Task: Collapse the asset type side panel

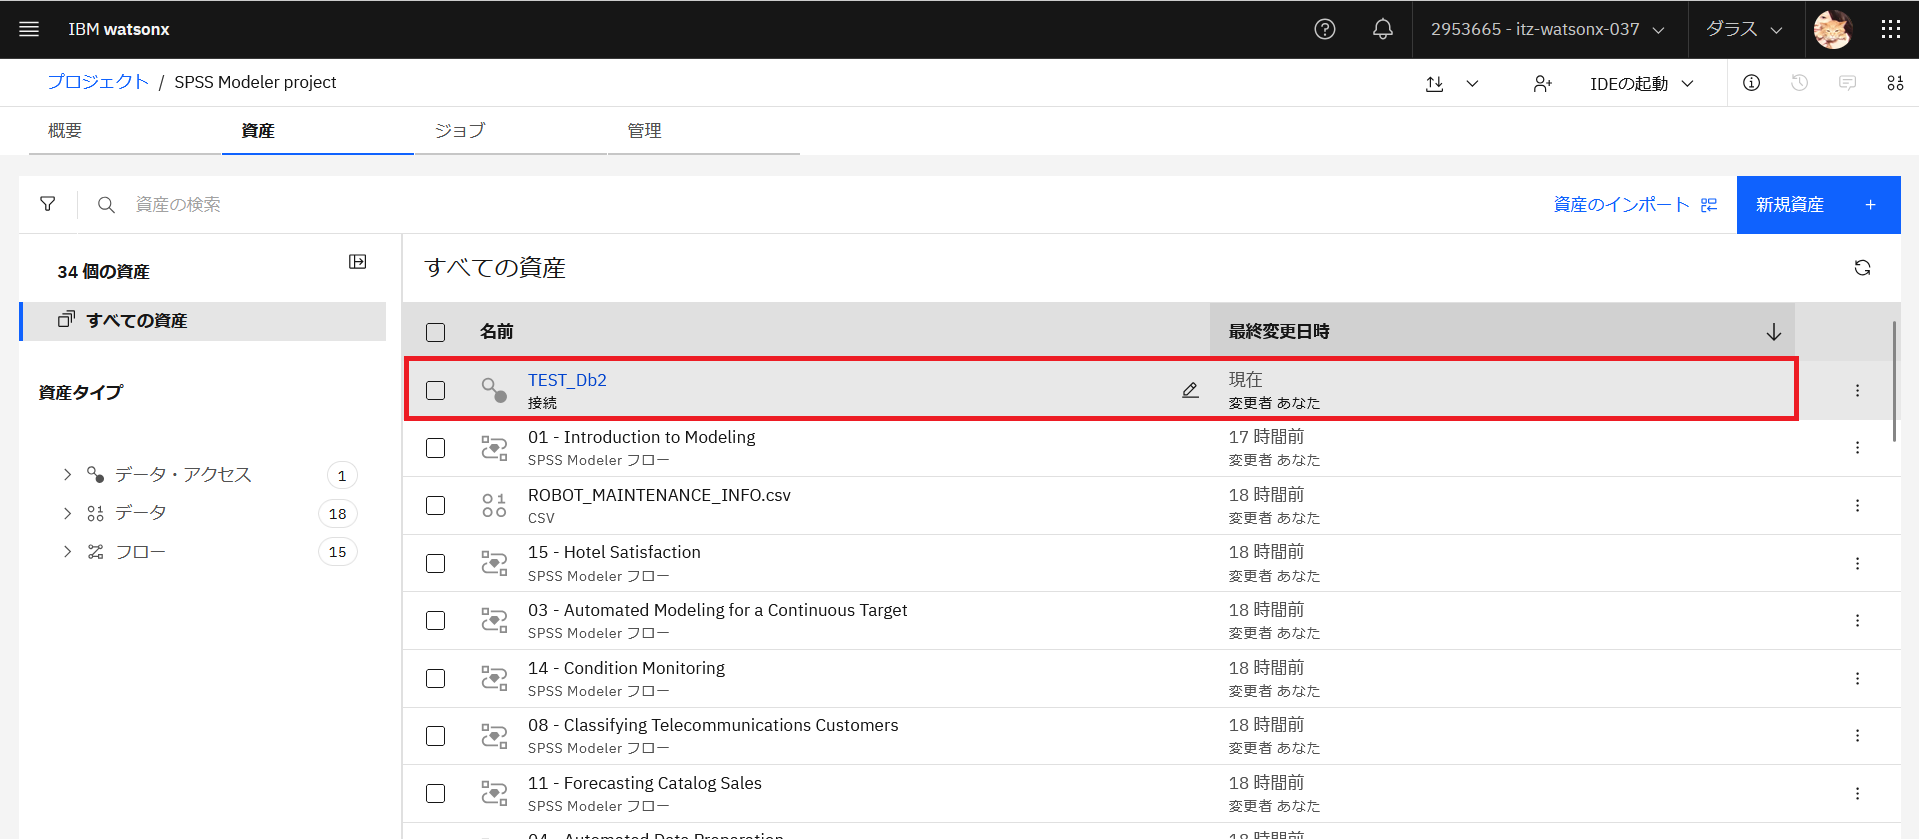Action: pos(358,262)
